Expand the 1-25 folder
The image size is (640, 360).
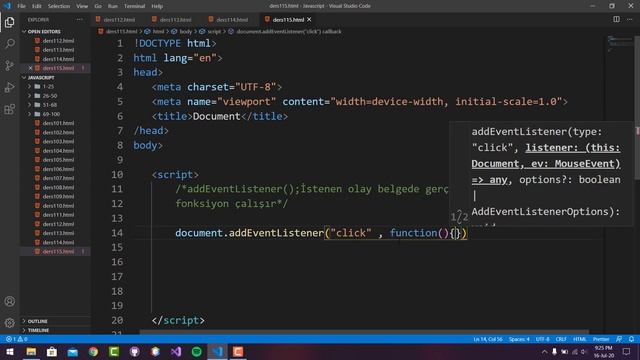point(48,87)
